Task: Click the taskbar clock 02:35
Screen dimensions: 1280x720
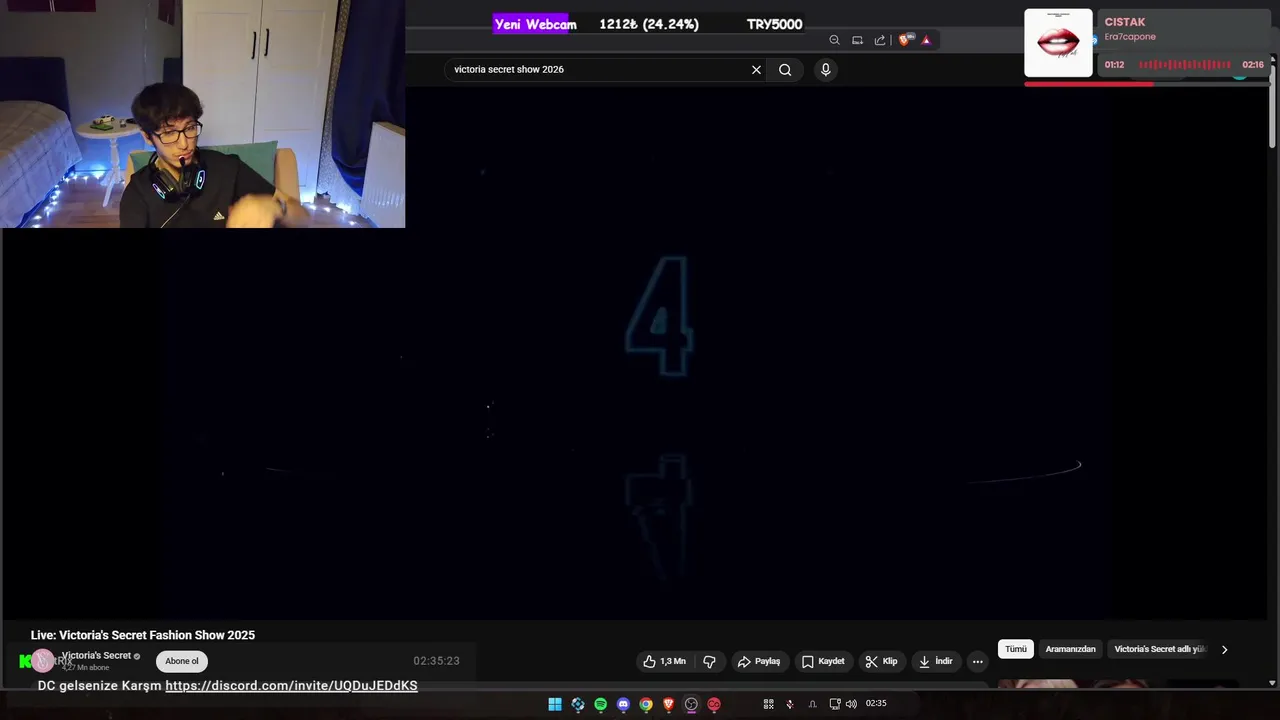Action: pos(876,704)
